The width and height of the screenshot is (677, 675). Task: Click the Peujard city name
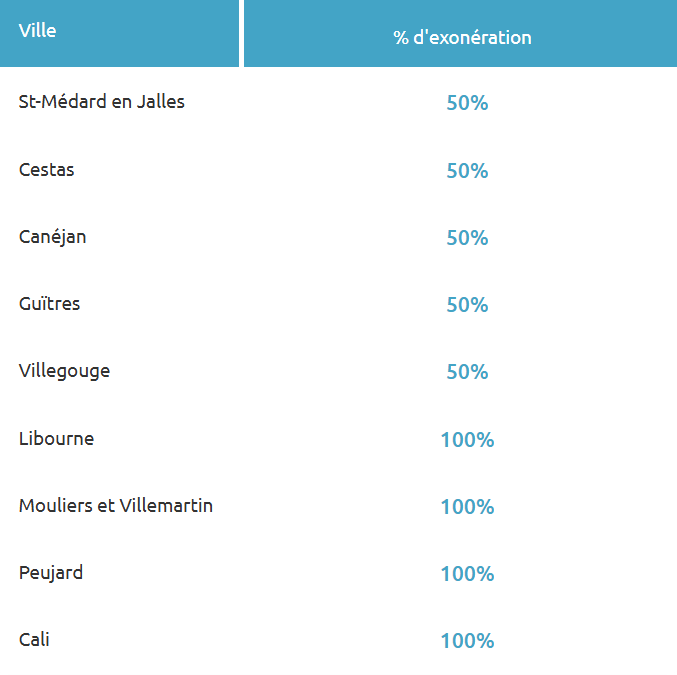51,573
